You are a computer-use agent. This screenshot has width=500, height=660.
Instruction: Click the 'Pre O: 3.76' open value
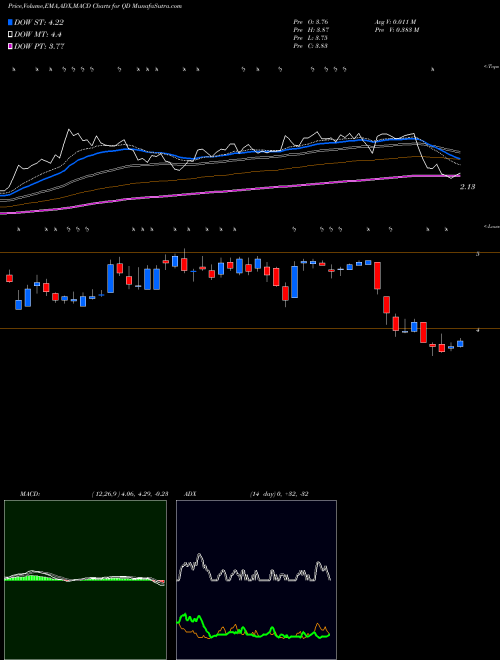tap(311, 22)
